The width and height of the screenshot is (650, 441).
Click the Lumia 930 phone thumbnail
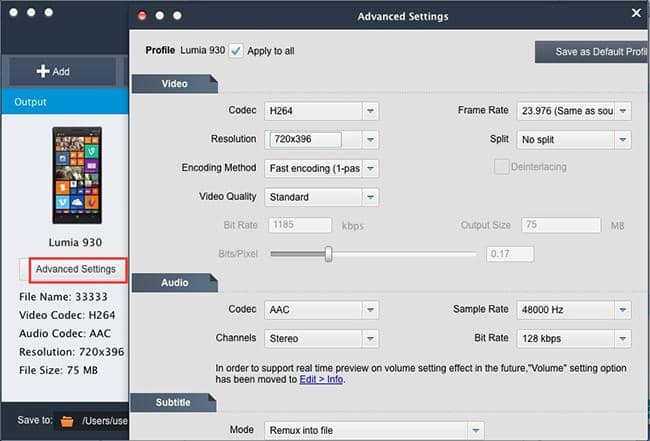tap(77, 175)
